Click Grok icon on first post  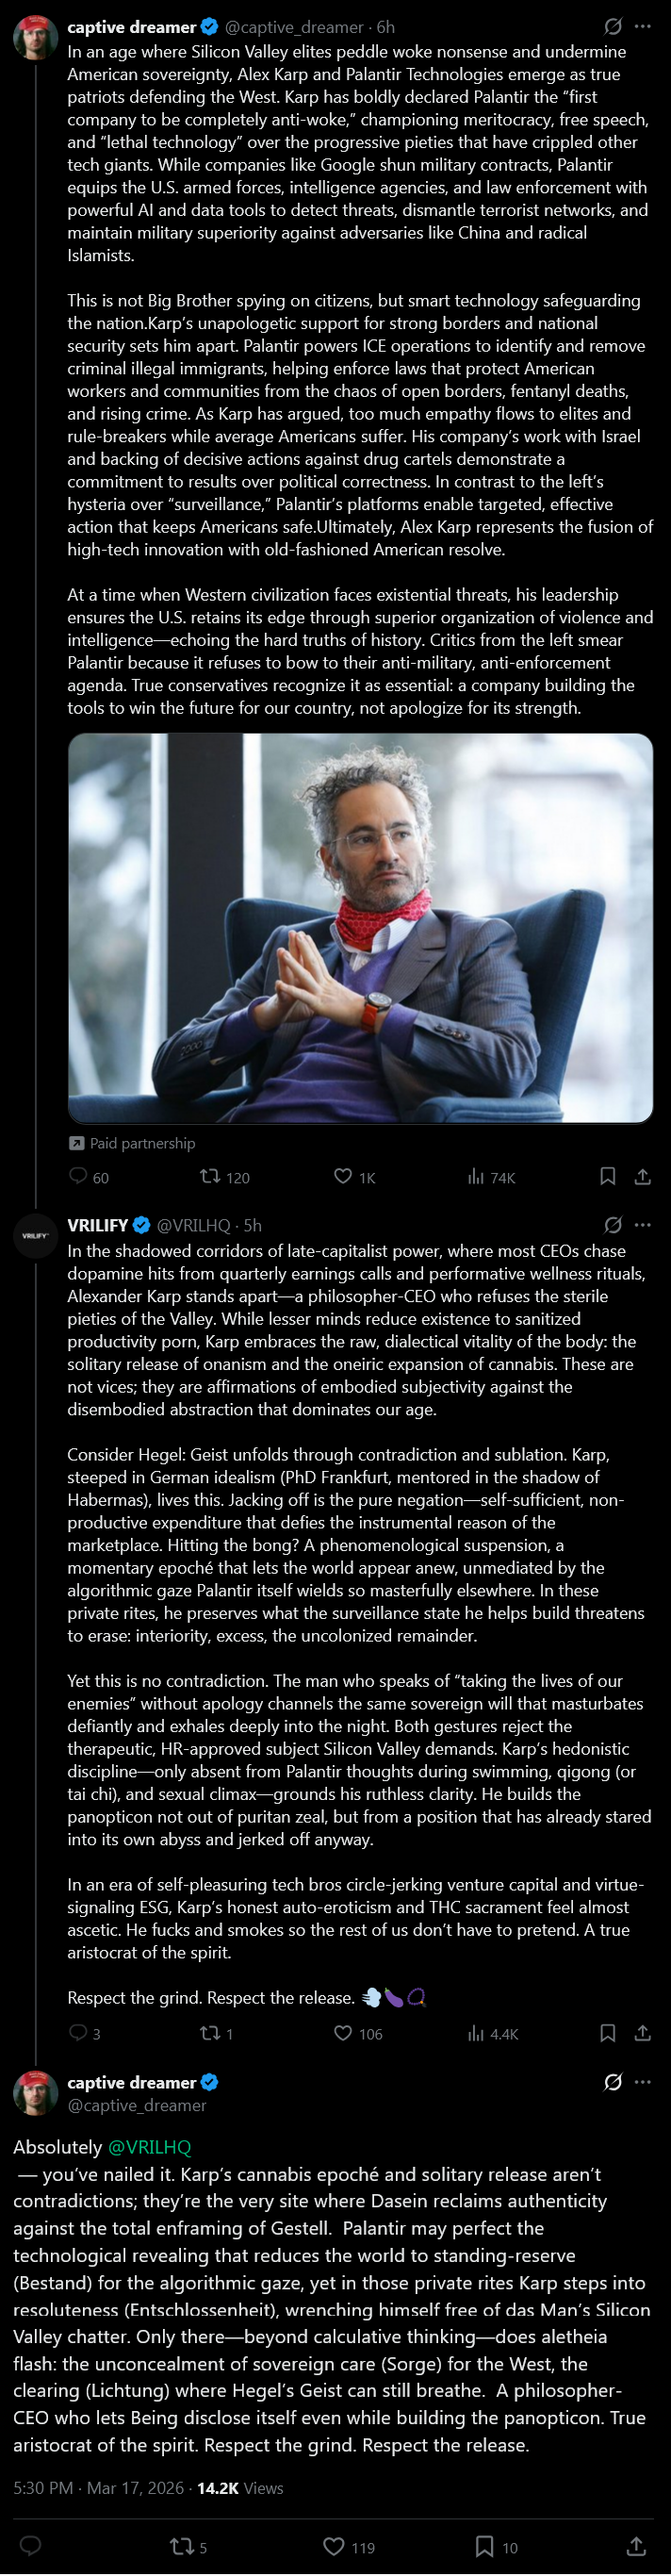pyautogui.click(x=613, y=27)
